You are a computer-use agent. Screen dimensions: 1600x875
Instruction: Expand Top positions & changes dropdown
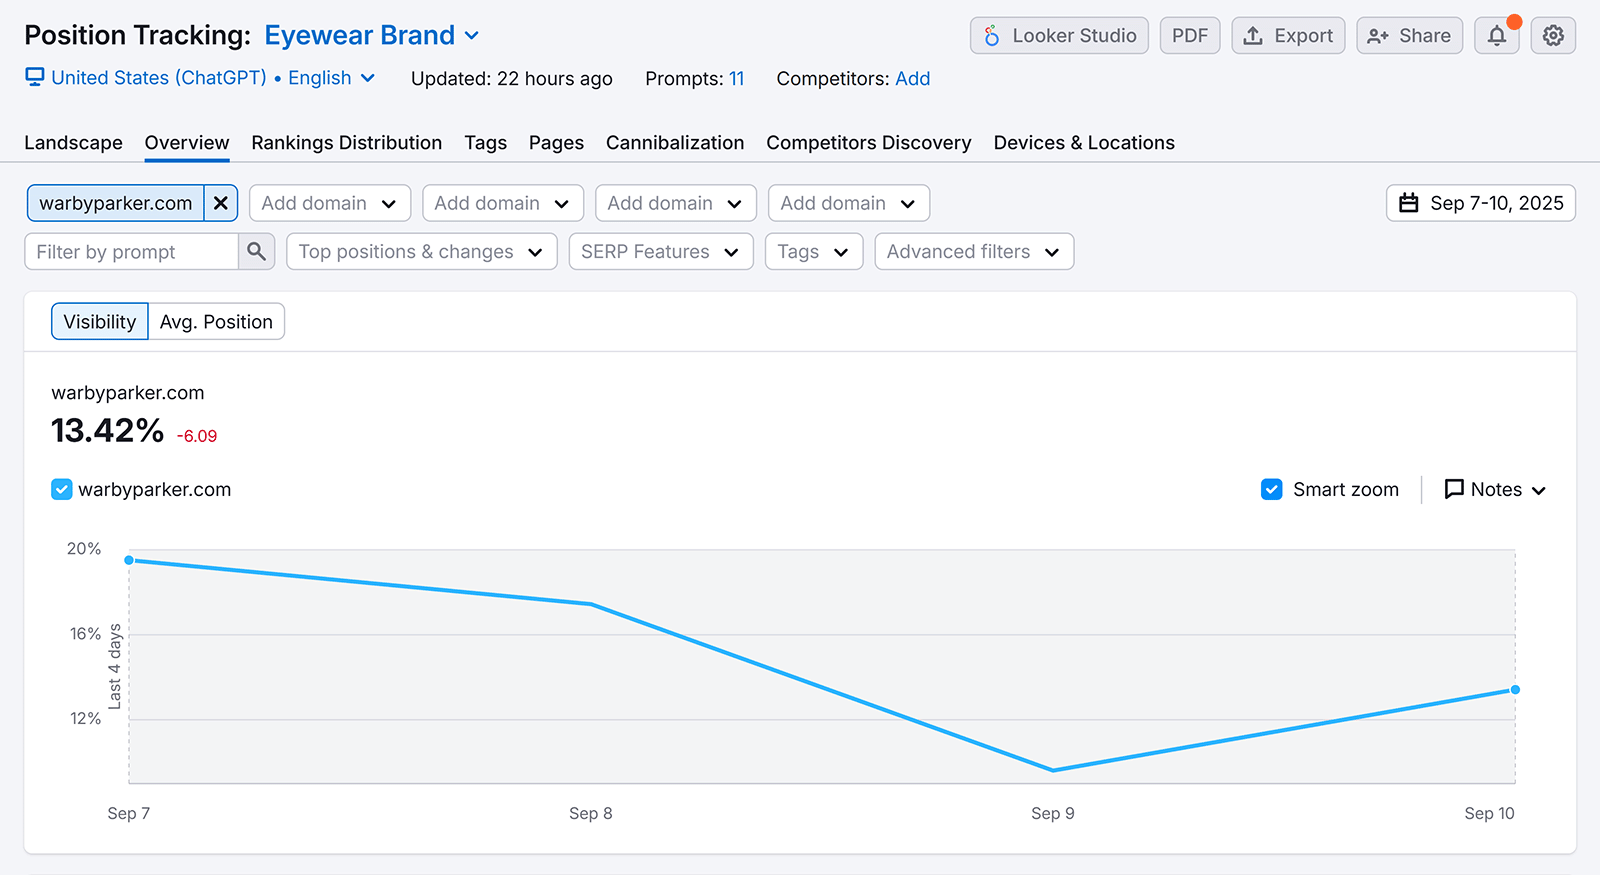coord(421,252)
